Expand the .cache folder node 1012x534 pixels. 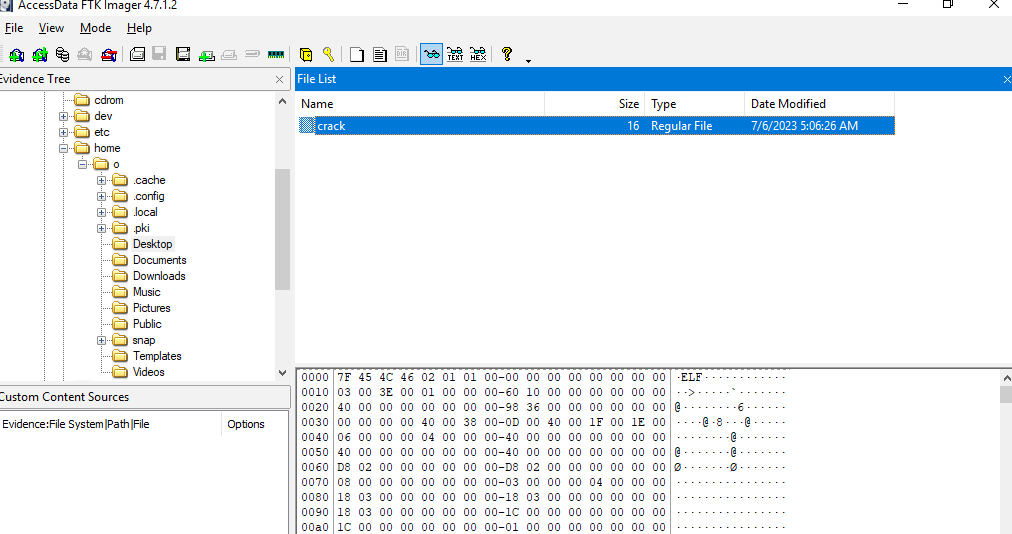tap(101, 180)
